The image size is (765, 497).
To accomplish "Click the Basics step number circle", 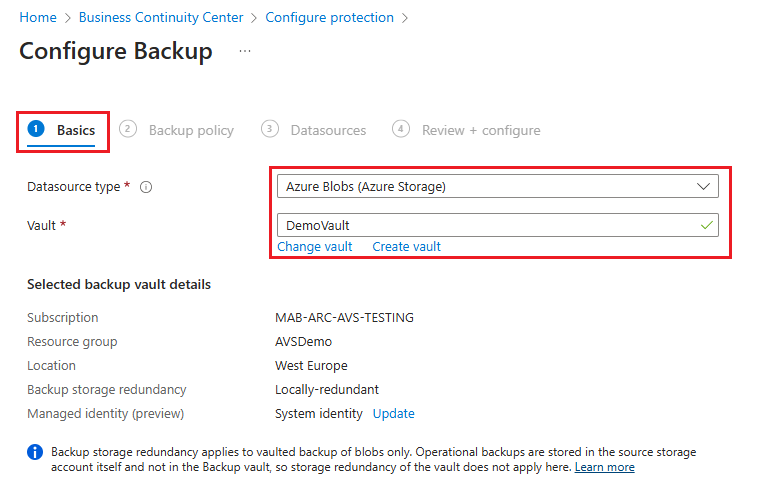I will [x=37, y=129].
